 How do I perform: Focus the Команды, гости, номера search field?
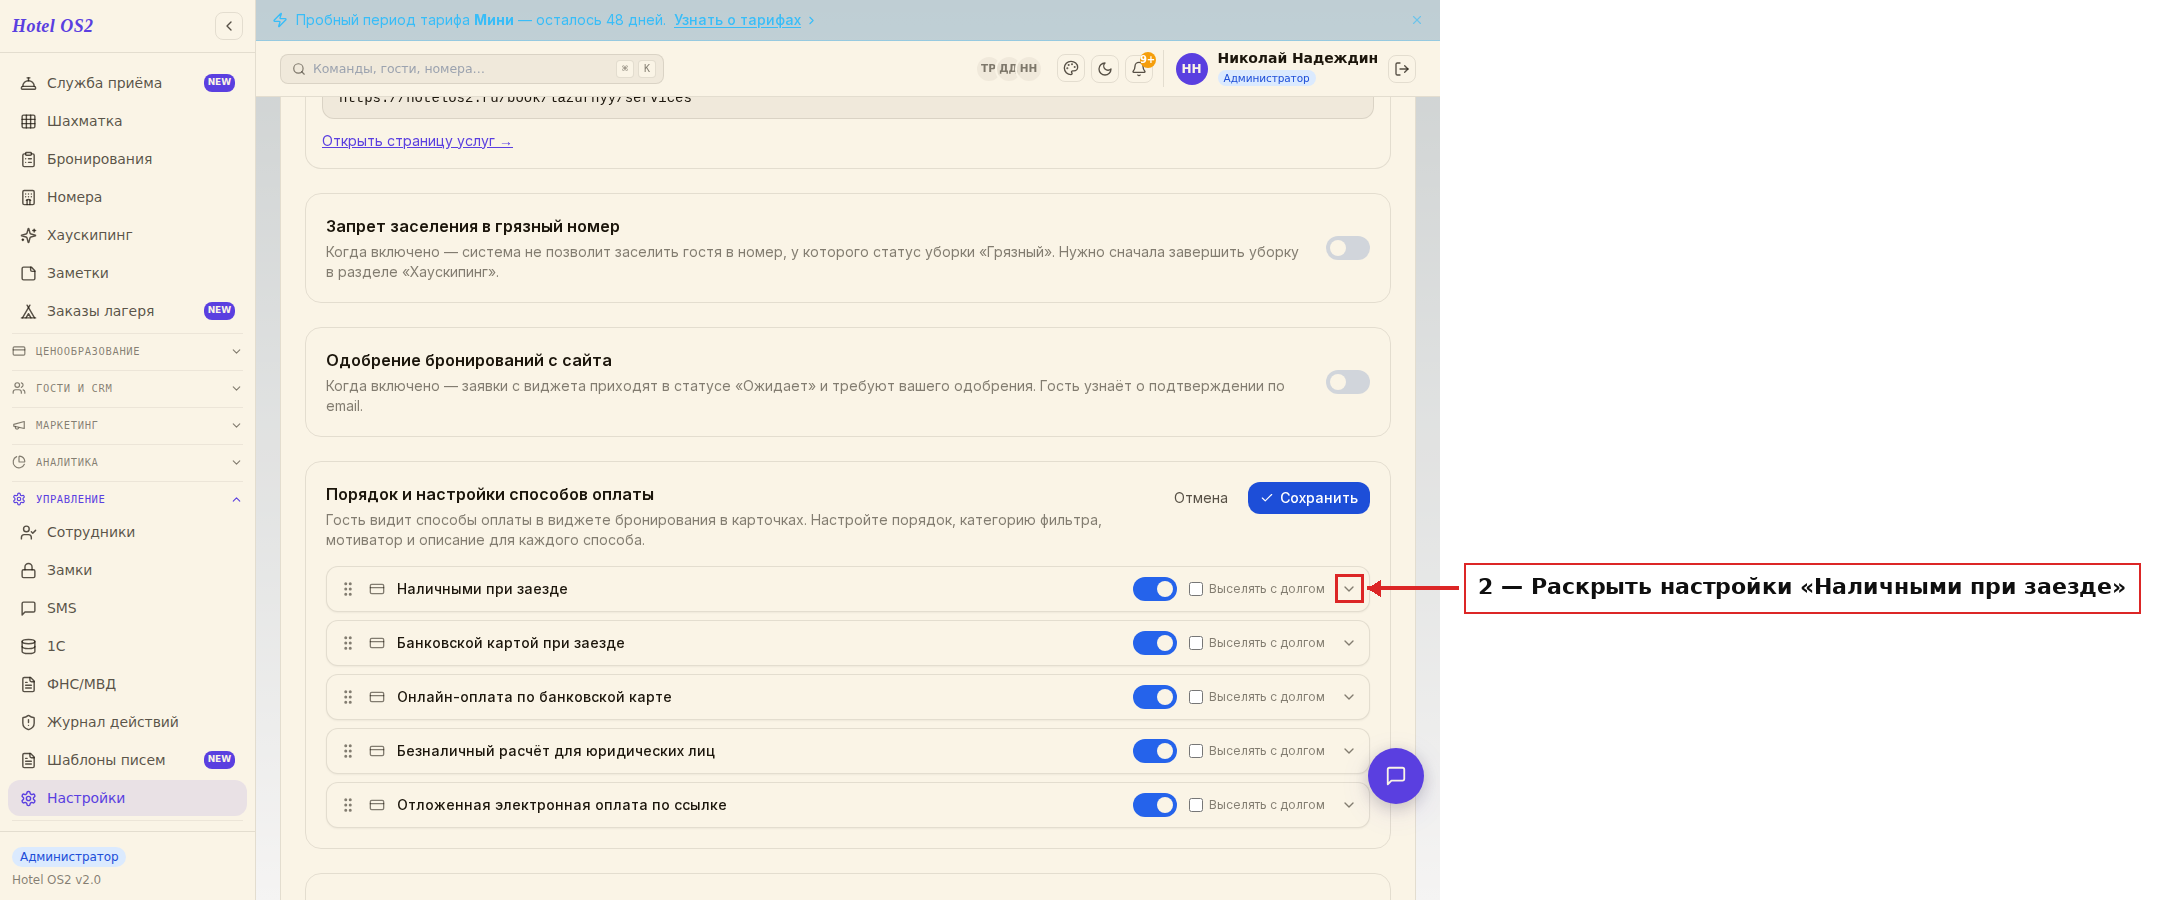click(472, 69)
